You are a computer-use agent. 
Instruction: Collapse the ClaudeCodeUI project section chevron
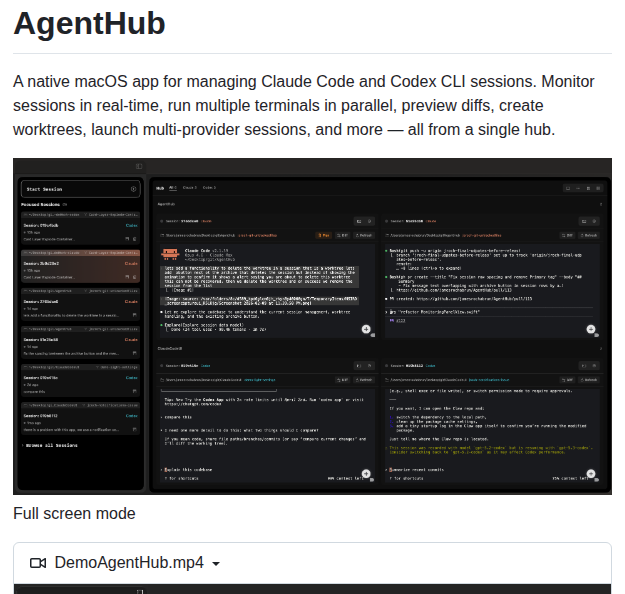click(601, 348)
